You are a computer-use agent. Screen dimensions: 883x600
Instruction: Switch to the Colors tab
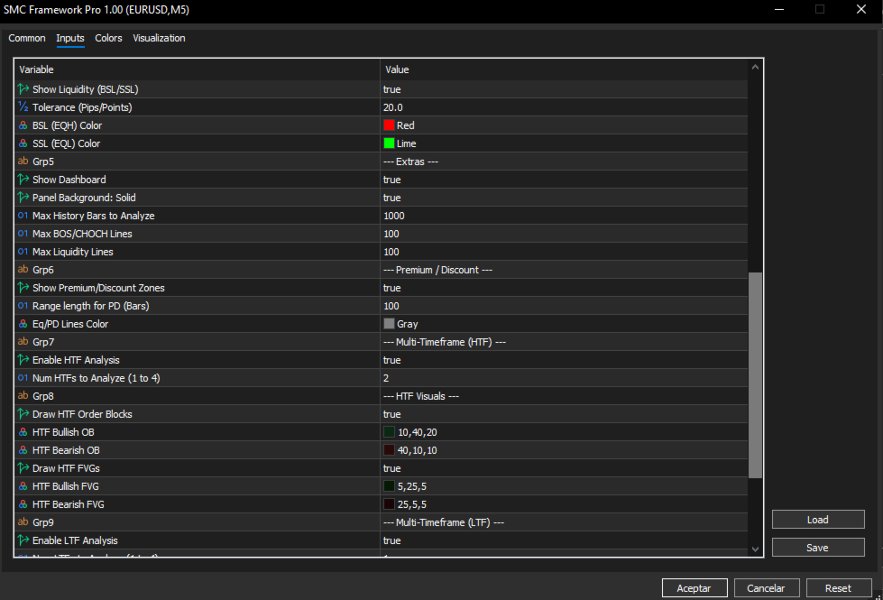pyautogui.click(x=108, y=38)
